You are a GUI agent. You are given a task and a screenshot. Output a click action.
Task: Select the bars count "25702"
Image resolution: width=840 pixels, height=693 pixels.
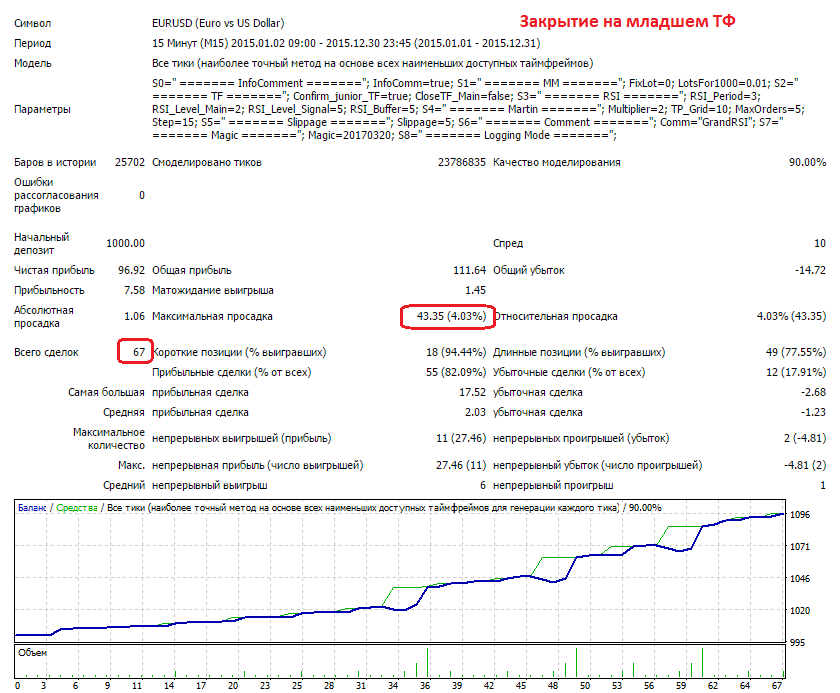pos(130,162)
